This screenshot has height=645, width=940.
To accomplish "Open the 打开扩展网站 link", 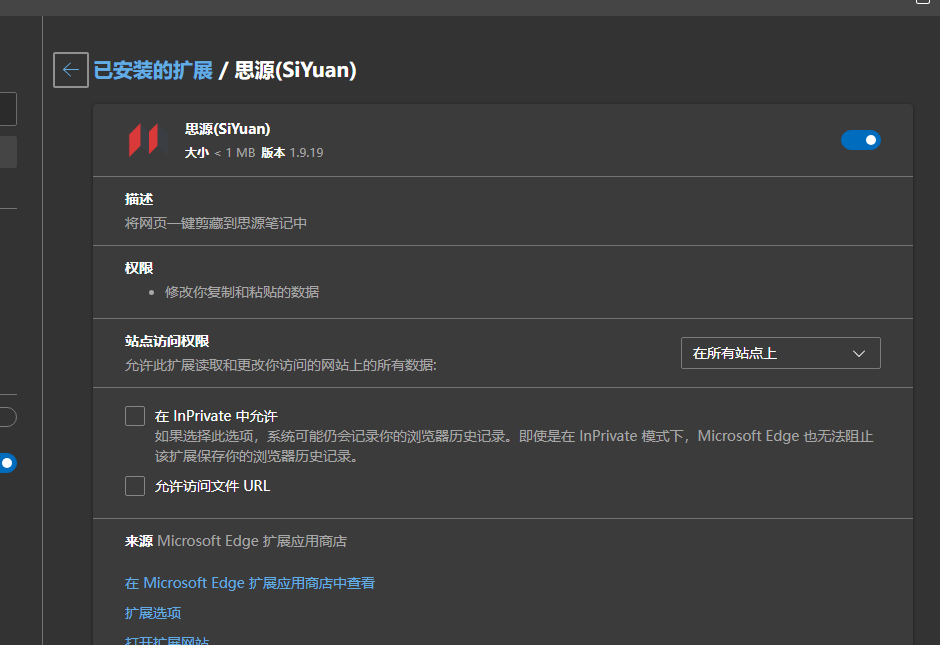I will (167, 640).
